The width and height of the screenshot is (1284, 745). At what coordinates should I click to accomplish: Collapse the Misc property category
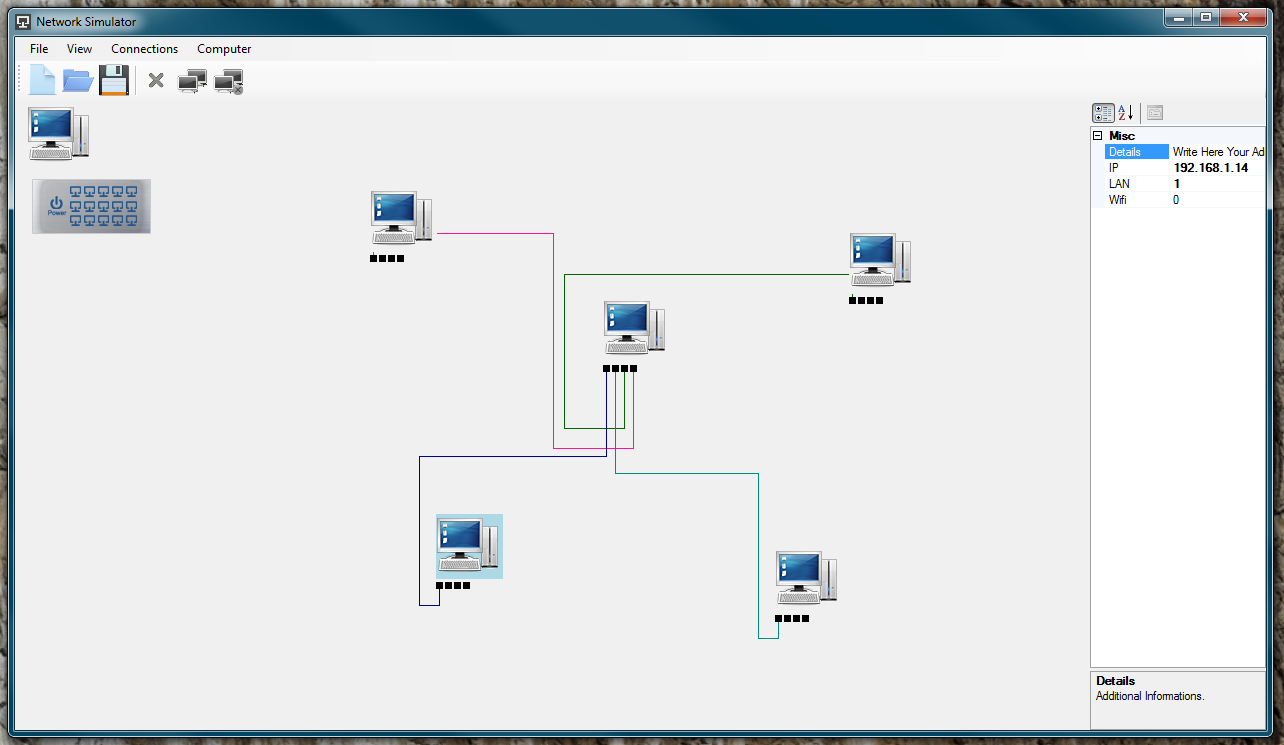(x=1097, y=136)
